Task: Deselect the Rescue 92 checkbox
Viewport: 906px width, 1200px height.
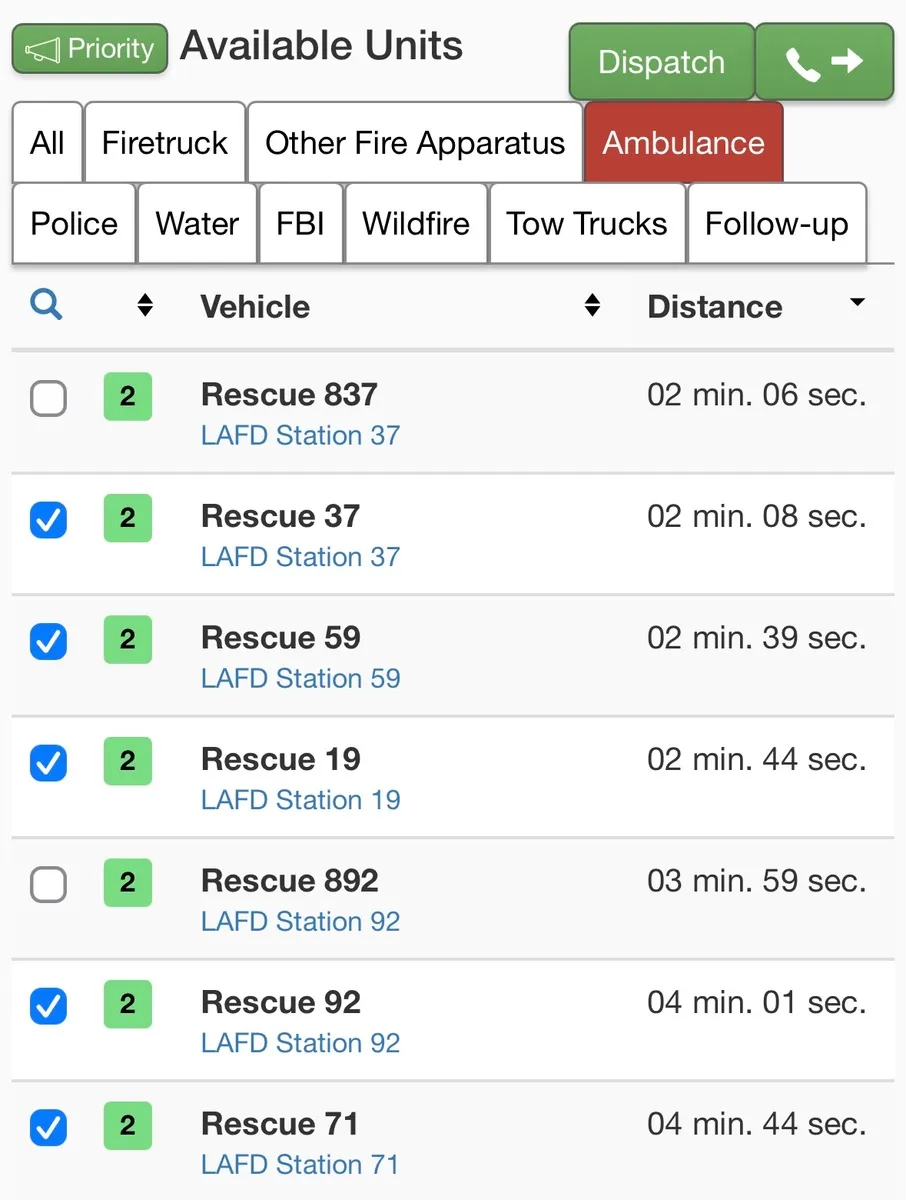Action: pos(48,1006)
